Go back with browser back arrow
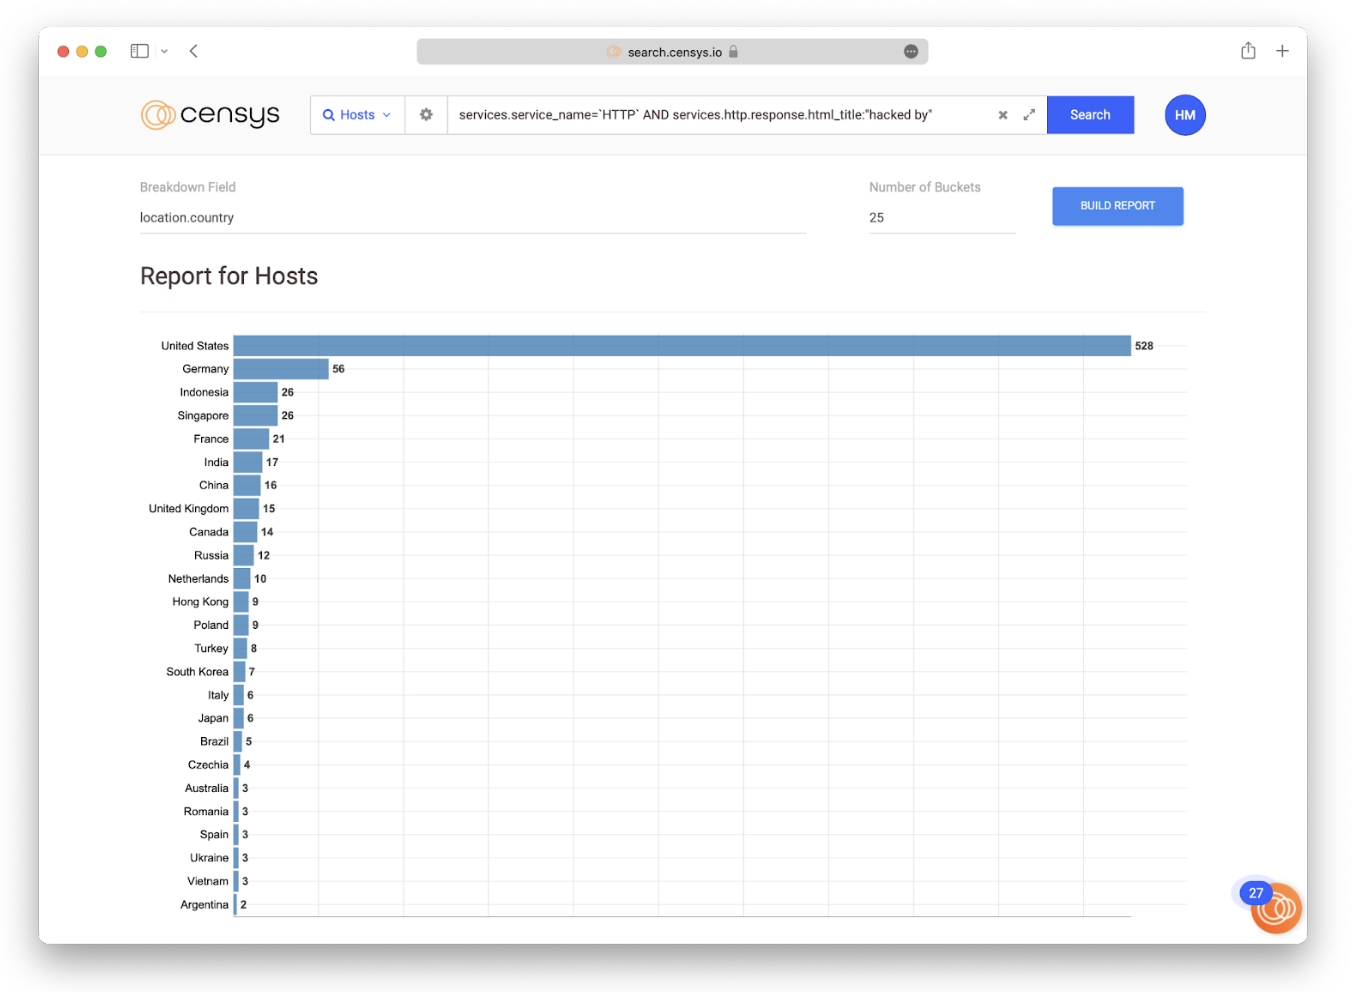Screen dimensions: 1356x992 pyautogui.click(x=193, y=51)
